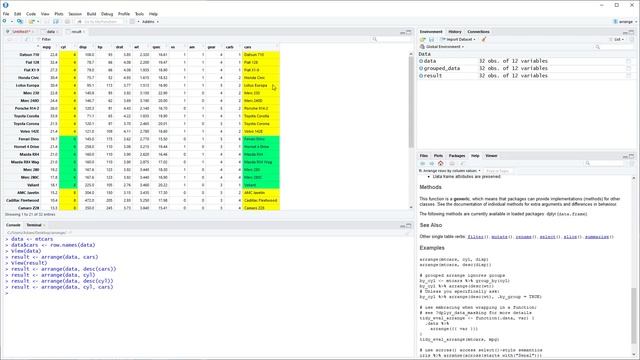Switch to the Untitled1 script tab

(20, 32)
